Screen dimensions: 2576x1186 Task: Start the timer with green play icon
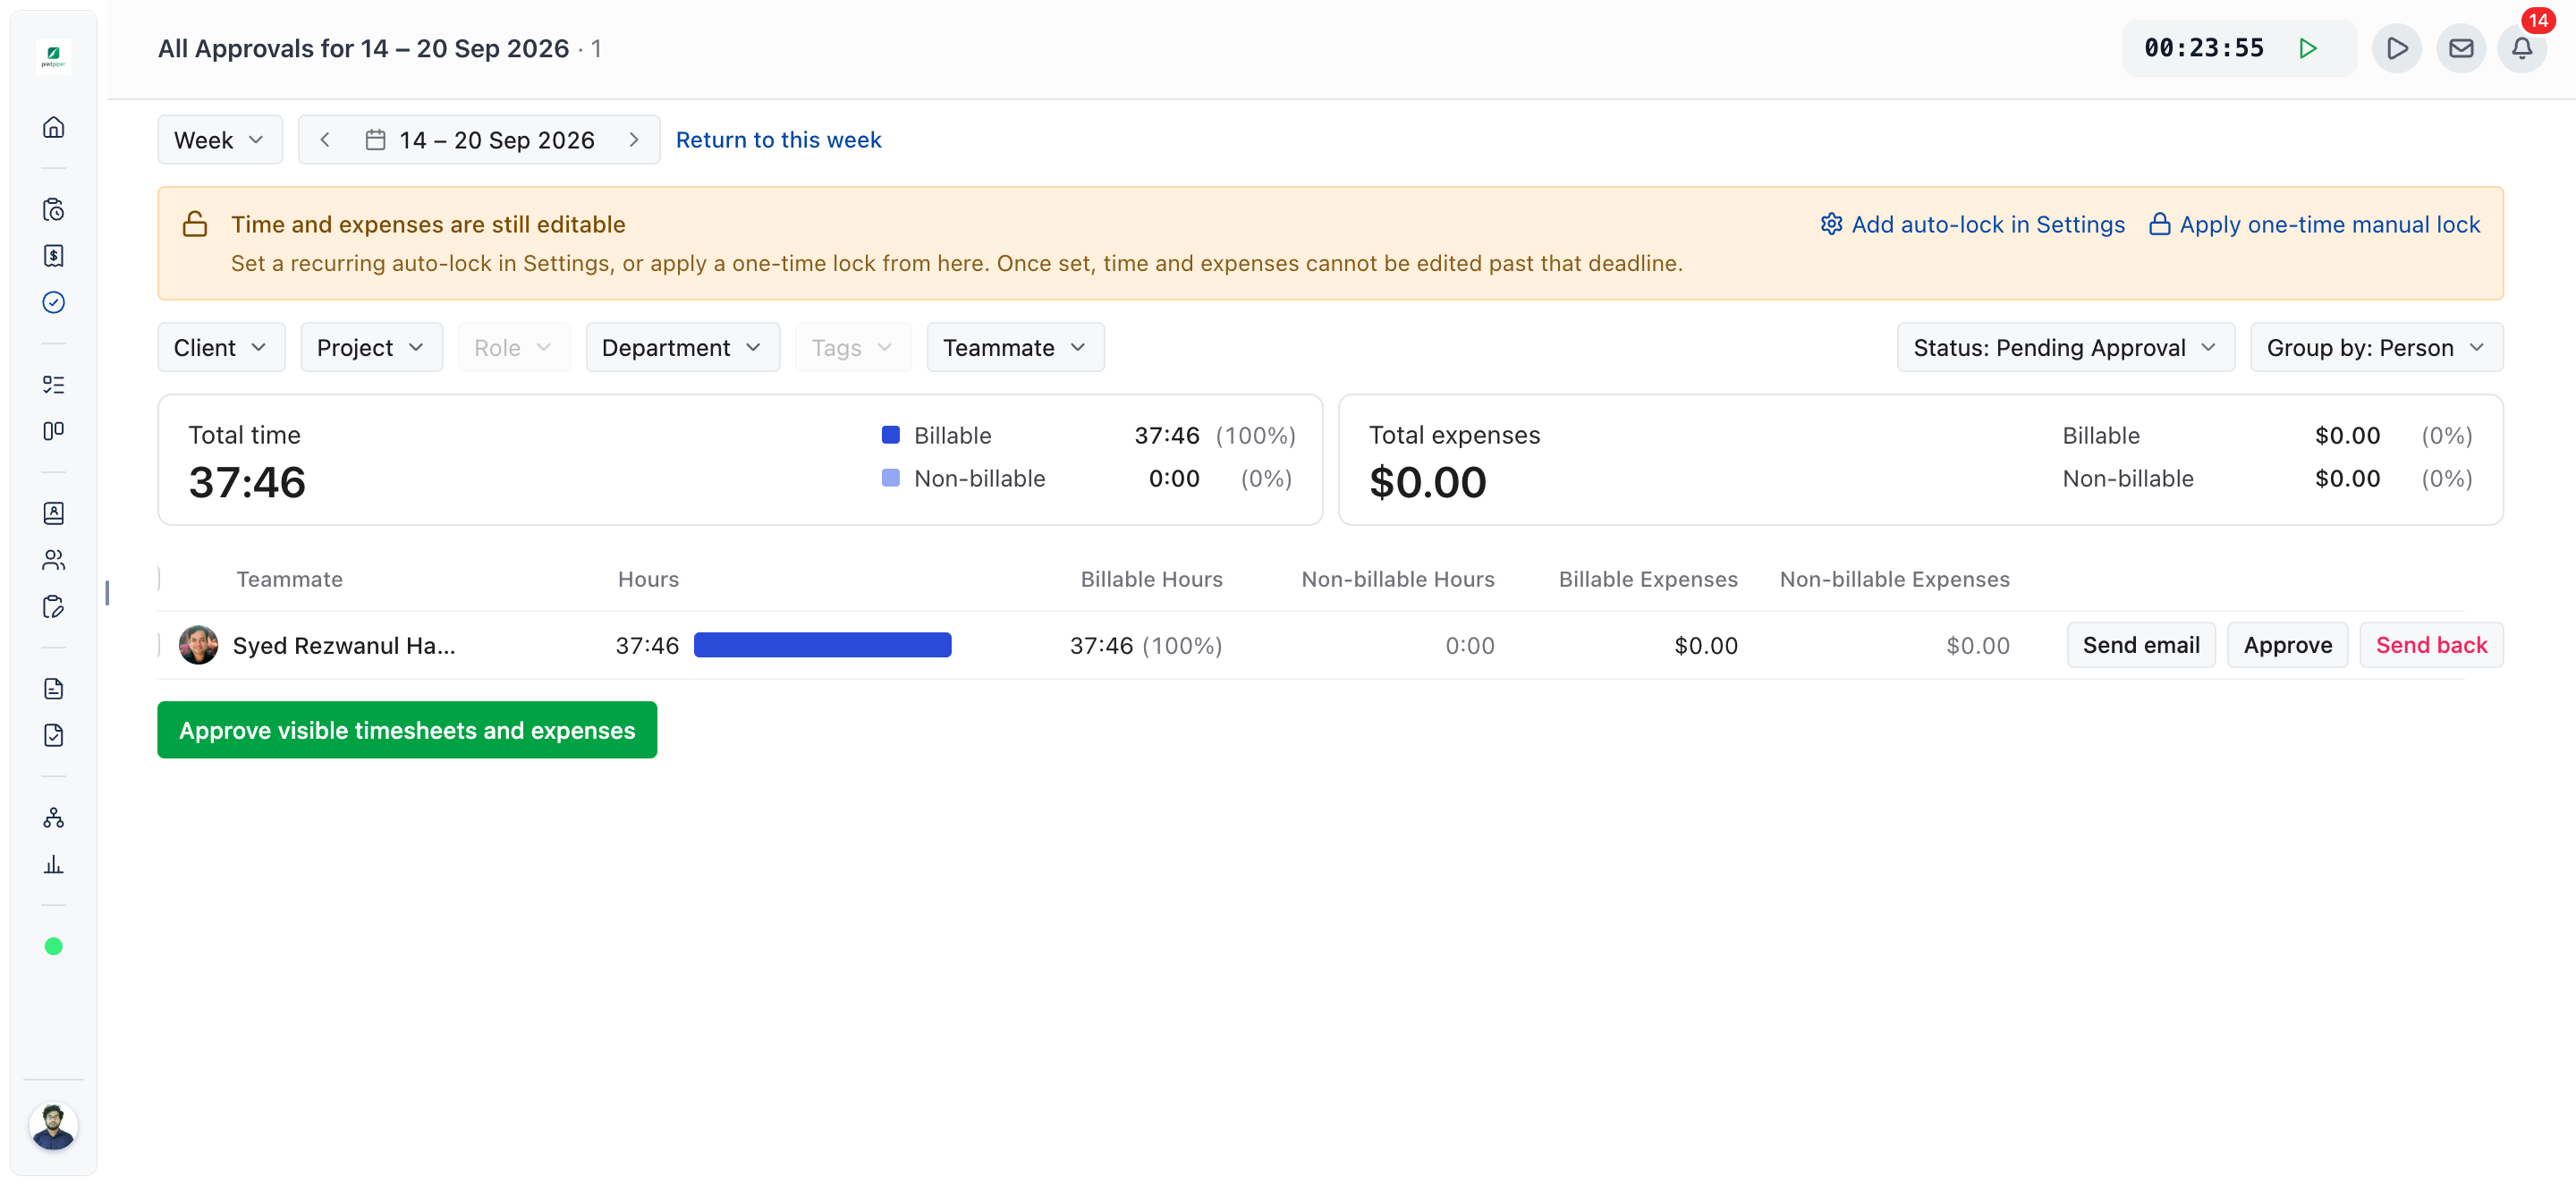click(2307, 48)
